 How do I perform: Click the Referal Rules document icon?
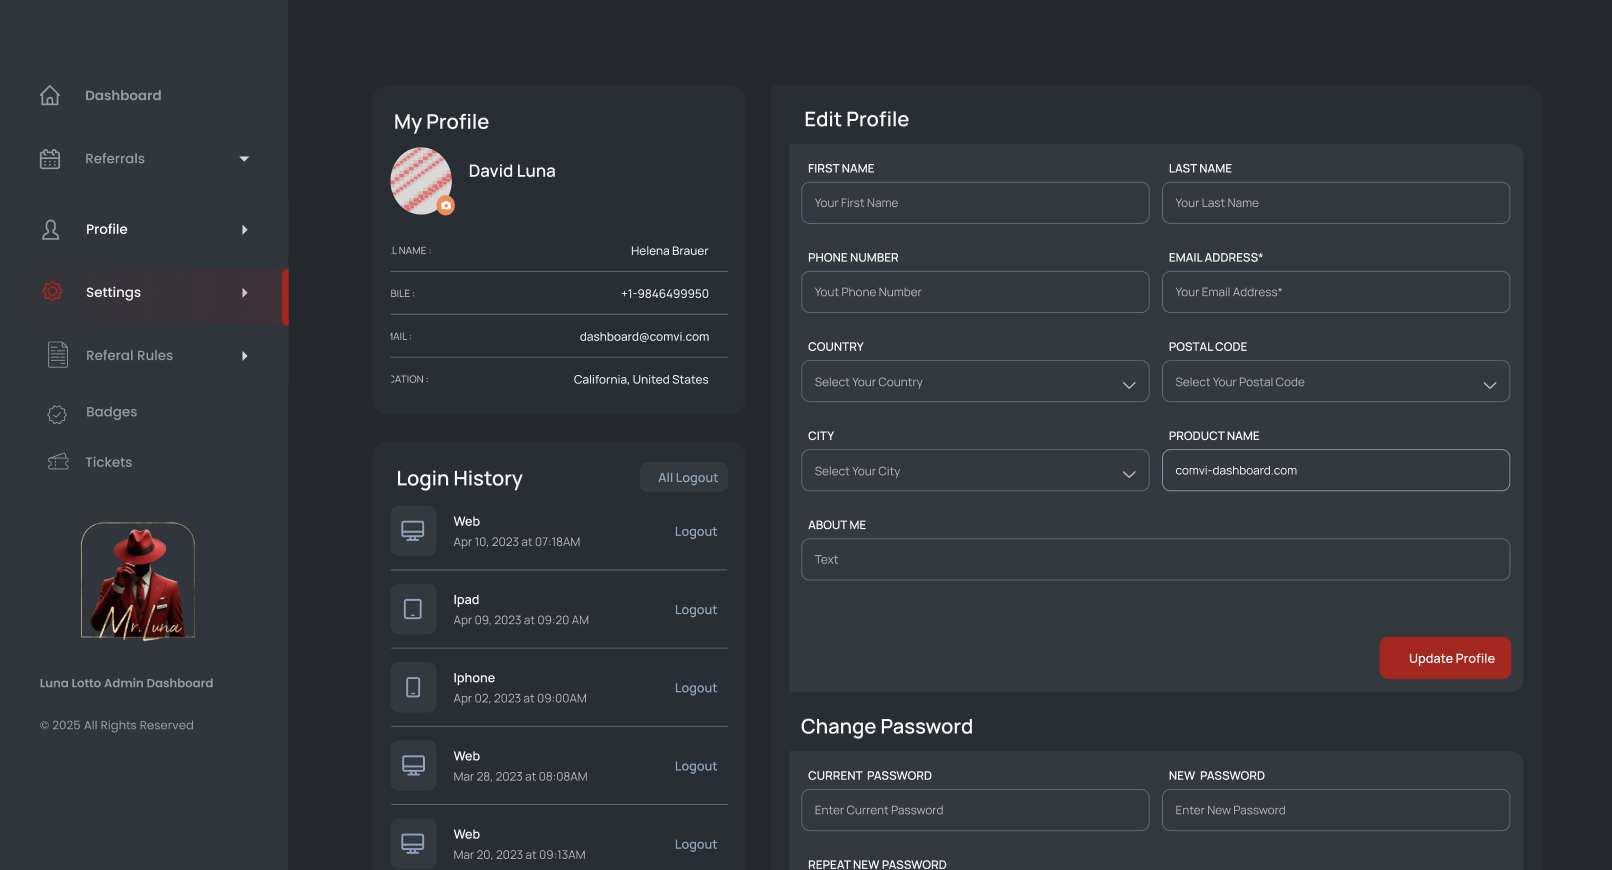[58, 355]
